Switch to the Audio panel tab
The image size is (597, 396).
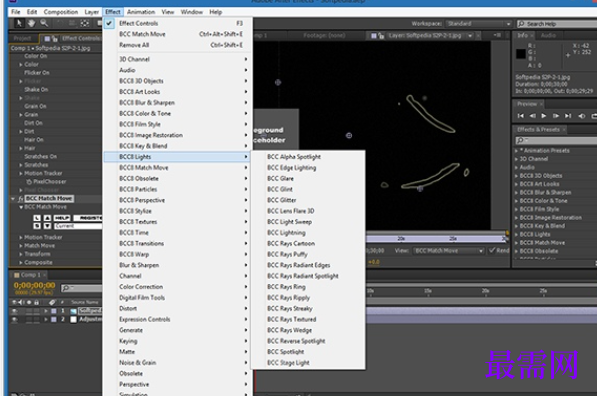tap(548, 35)
